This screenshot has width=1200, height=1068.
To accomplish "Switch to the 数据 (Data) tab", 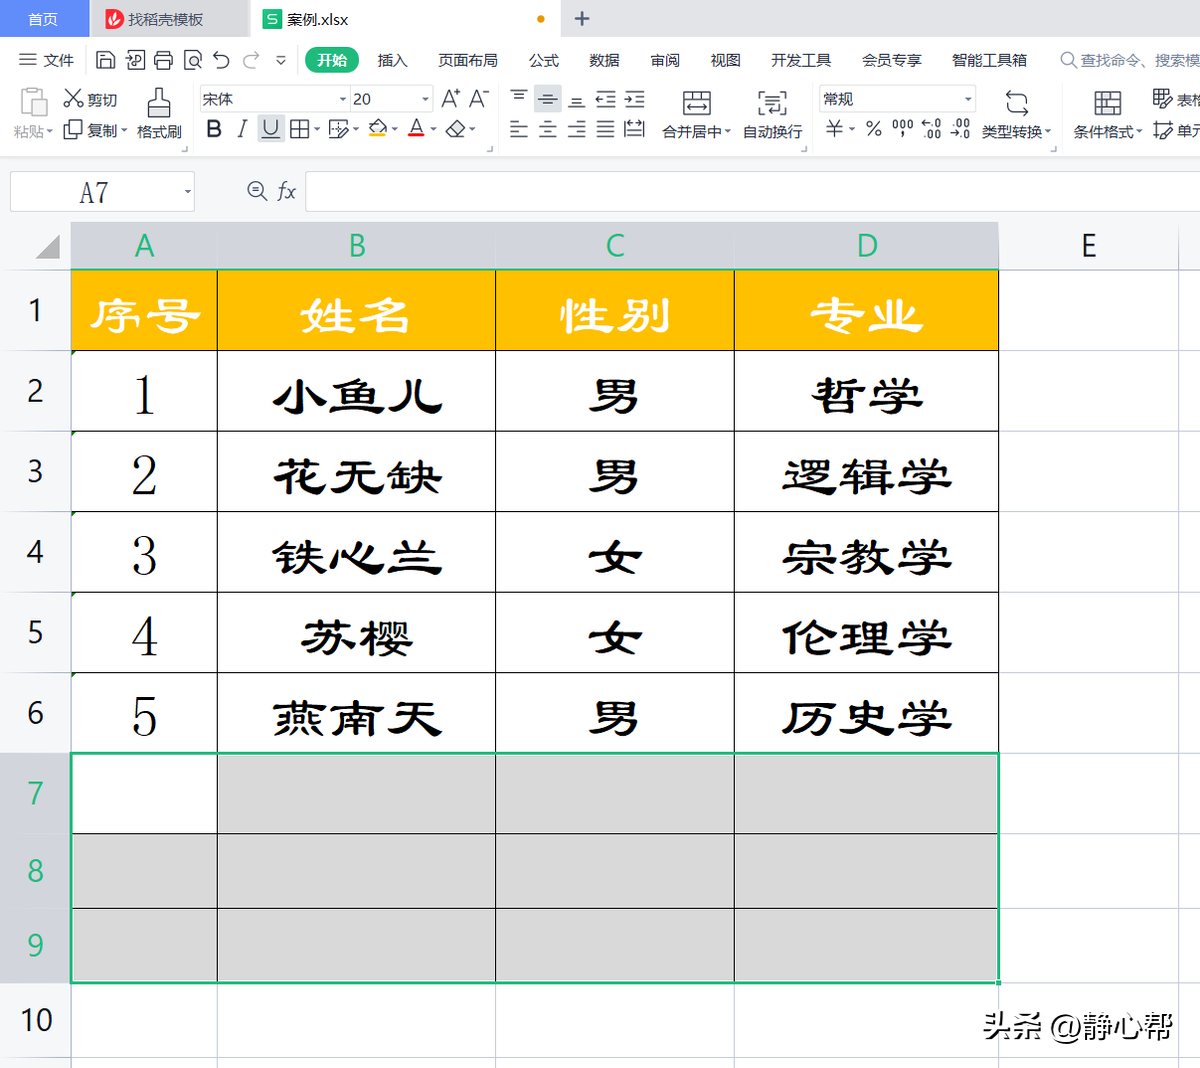I will point(604,60).
